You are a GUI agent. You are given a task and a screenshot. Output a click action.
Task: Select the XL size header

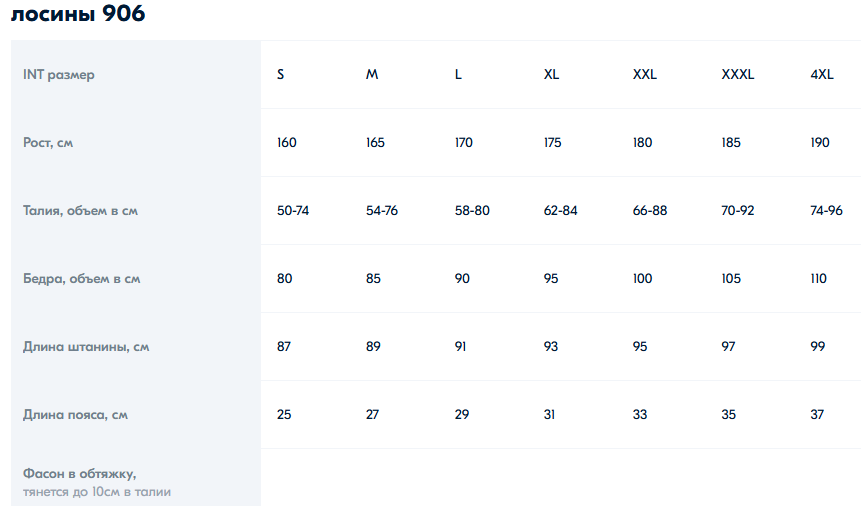(551, 74)
